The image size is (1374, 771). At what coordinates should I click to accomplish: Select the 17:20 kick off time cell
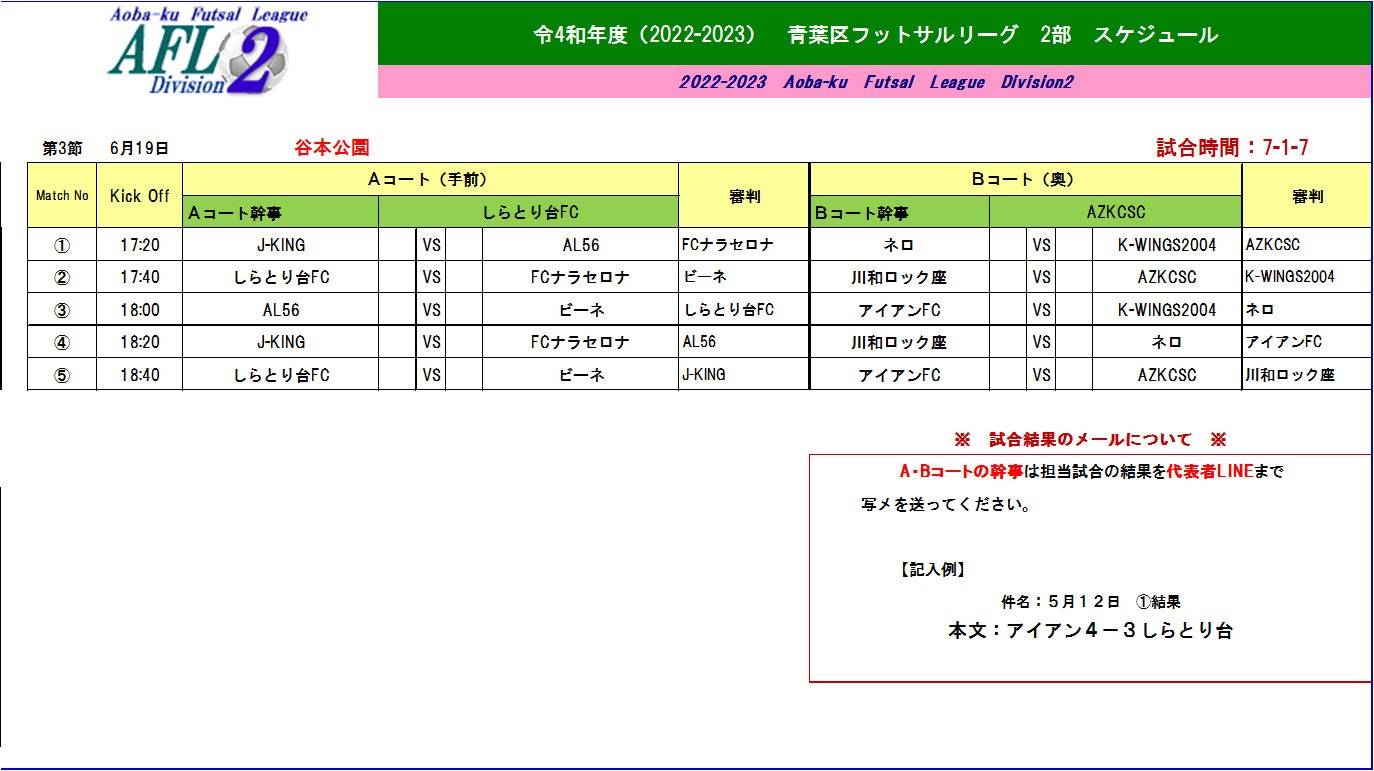pyautogui.click(x=139, y=245)
